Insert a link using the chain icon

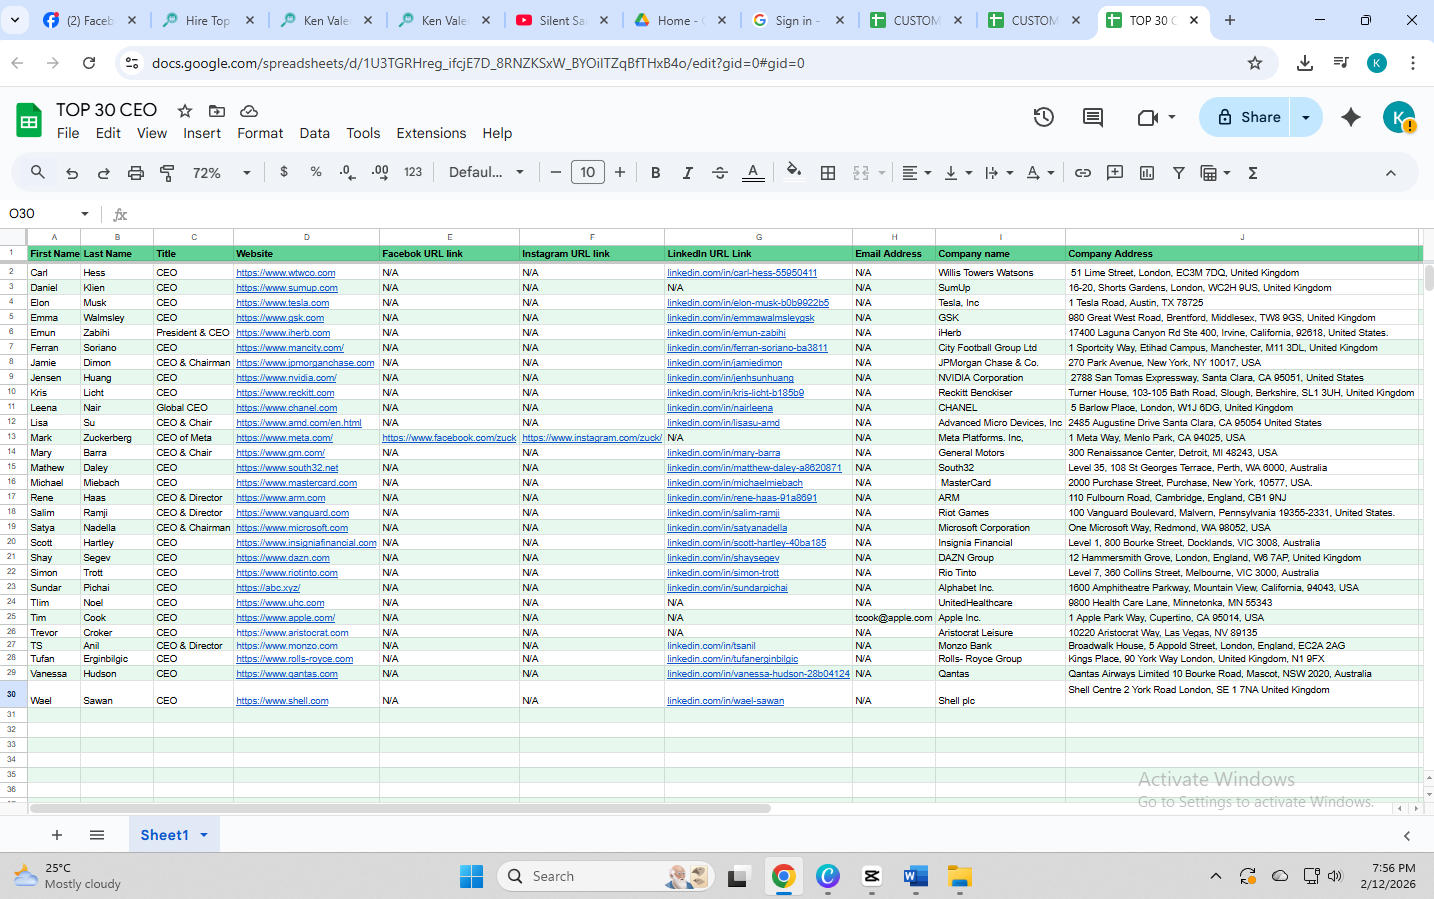1083,173
